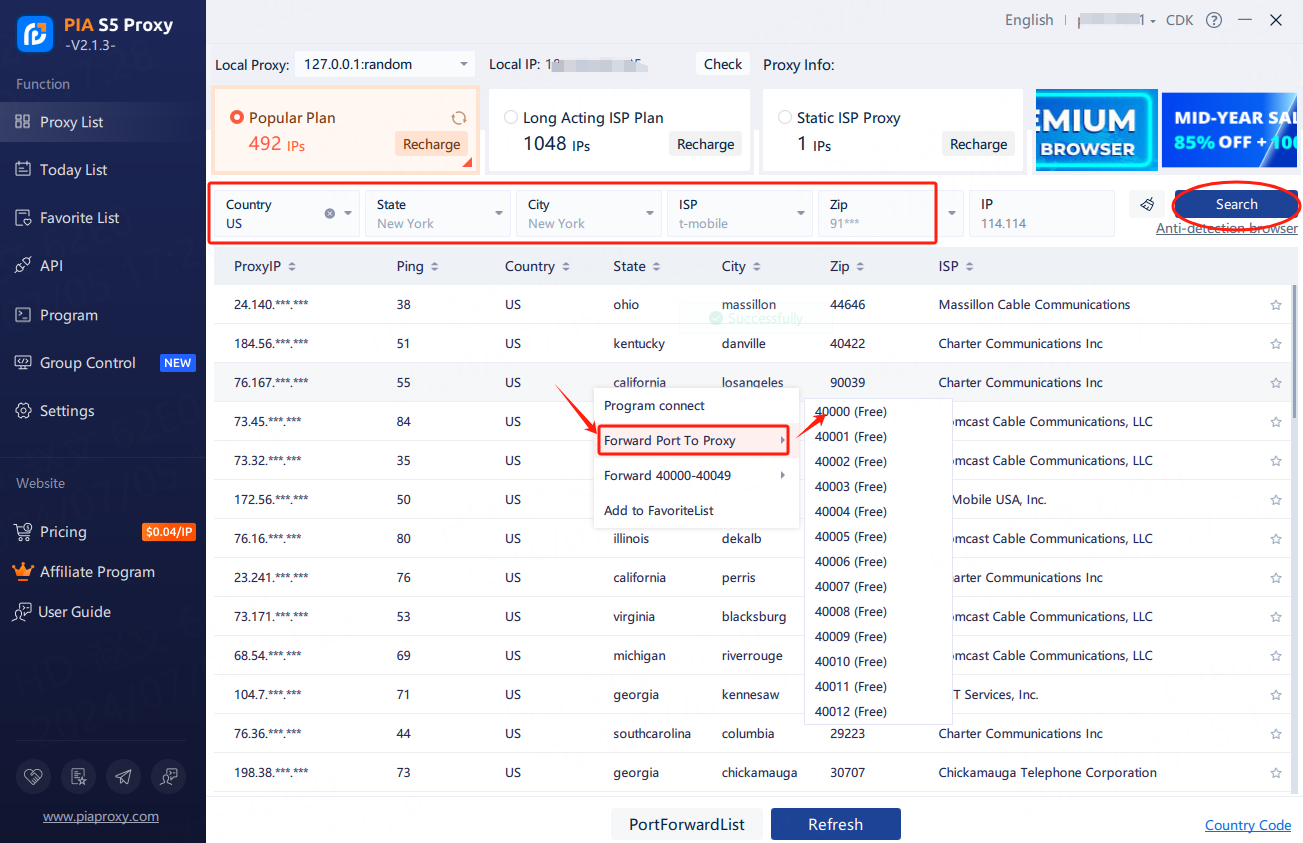Viewport: 1303px width, 843px height.
Task: Recharge the Long Acting ISP Plan
Action: [x=705, y=144]
